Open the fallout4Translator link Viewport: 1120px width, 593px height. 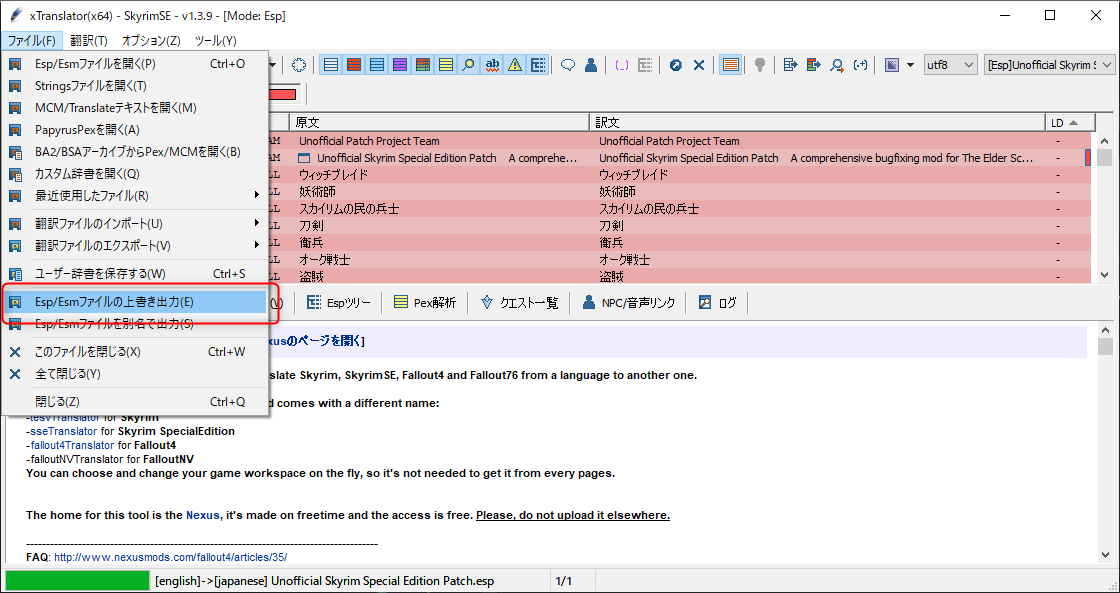pyautogui.click(x=71, y=445)
